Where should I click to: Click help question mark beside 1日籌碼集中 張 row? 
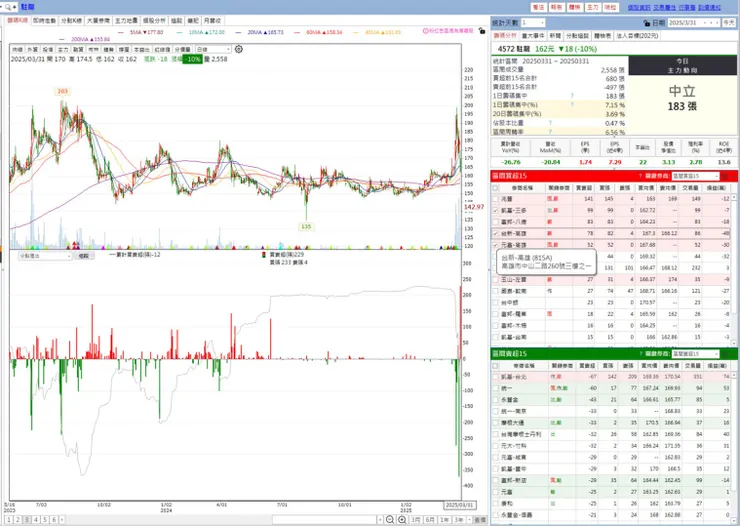pyautogui.click(x=572, y=96)
